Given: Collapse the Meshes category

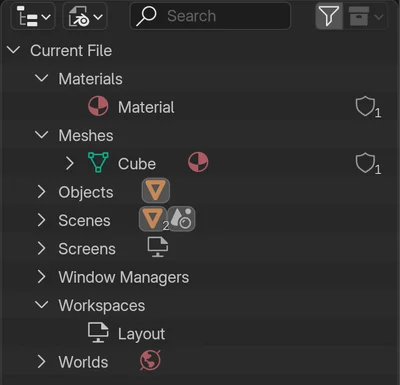Looking at the screenshot, I should click(x=42, y=135).
